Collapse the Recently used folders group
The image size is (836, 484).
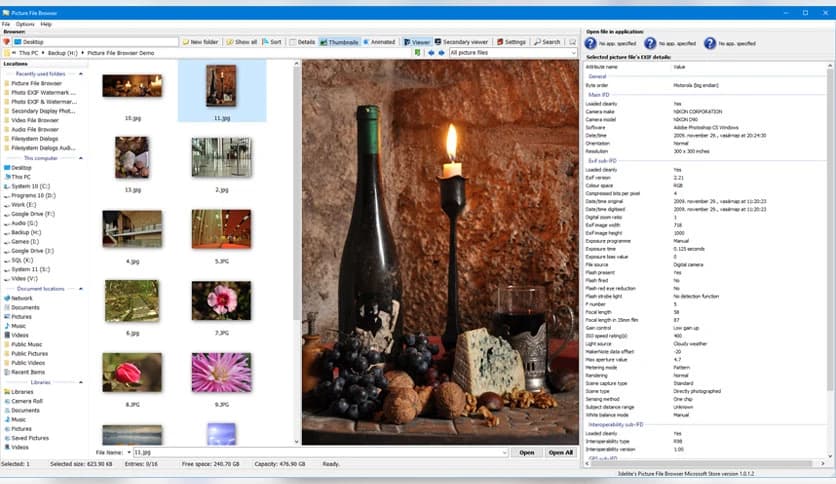tap(81, 74)
